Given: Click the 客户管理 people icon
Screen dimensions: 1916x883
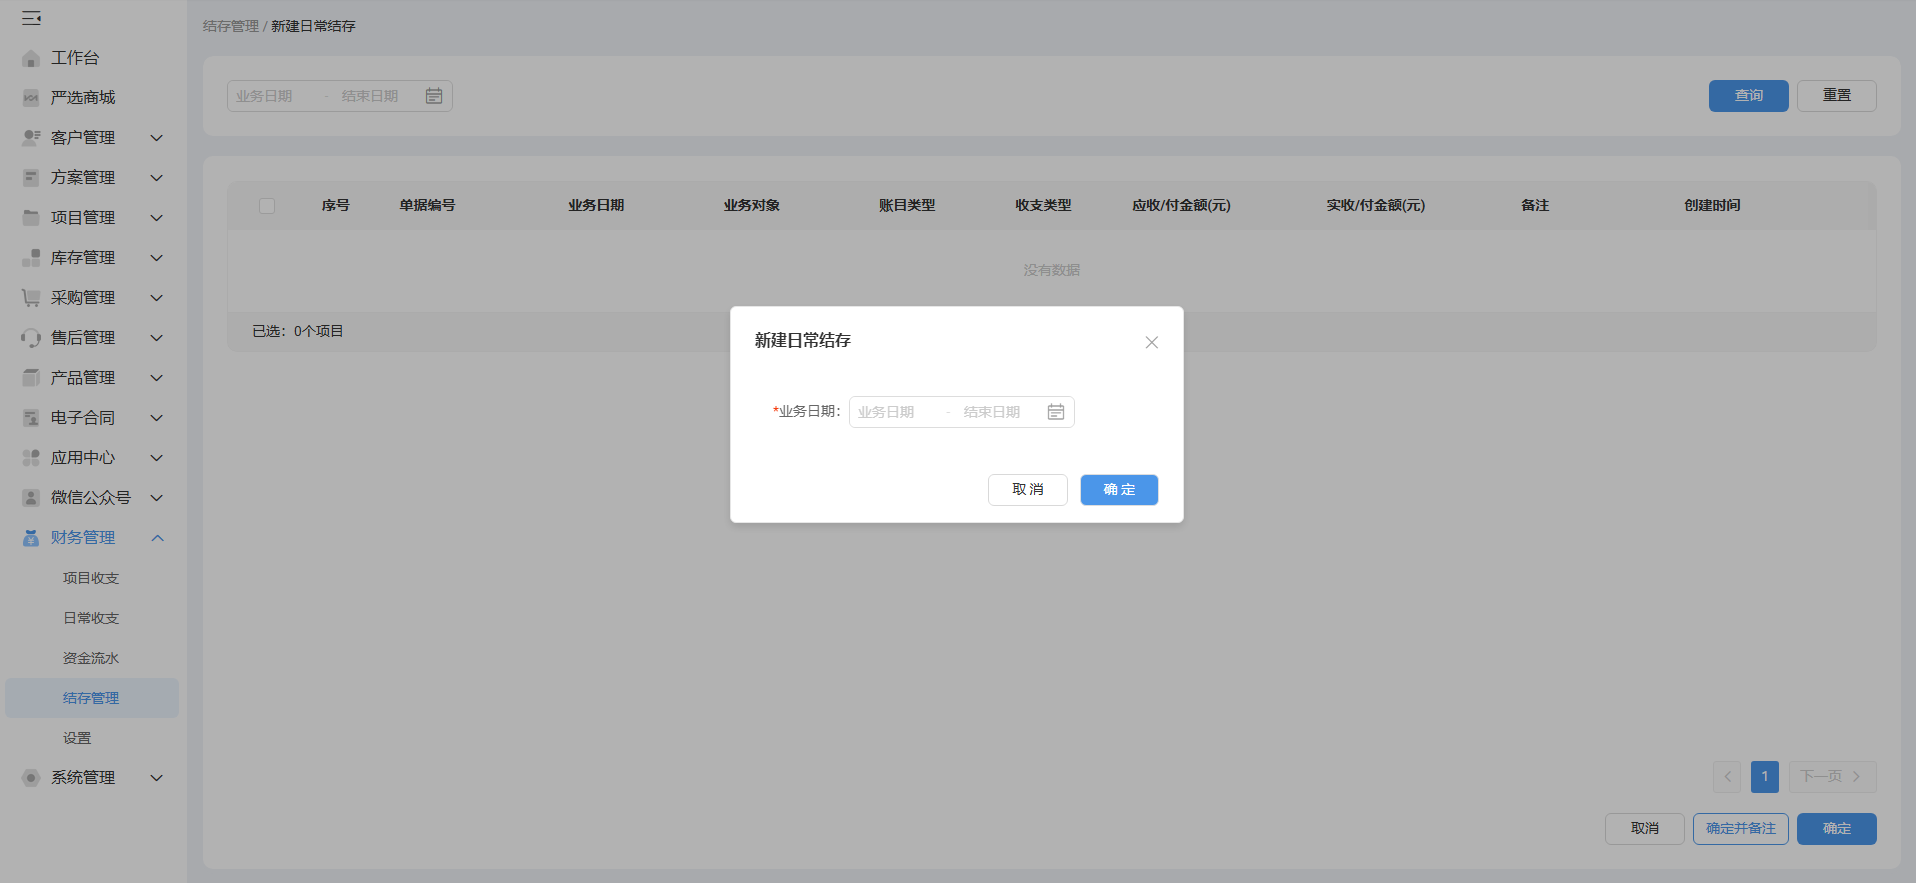Looking at the screenshot, I should click(x=31, y=138).
